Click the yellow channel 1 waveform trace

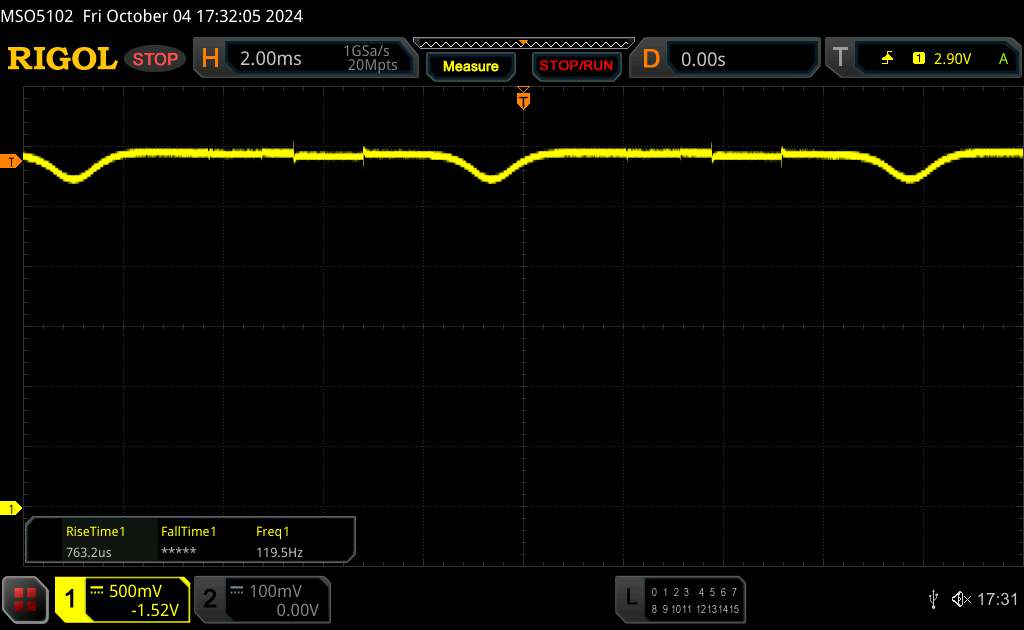coord(523,161)
